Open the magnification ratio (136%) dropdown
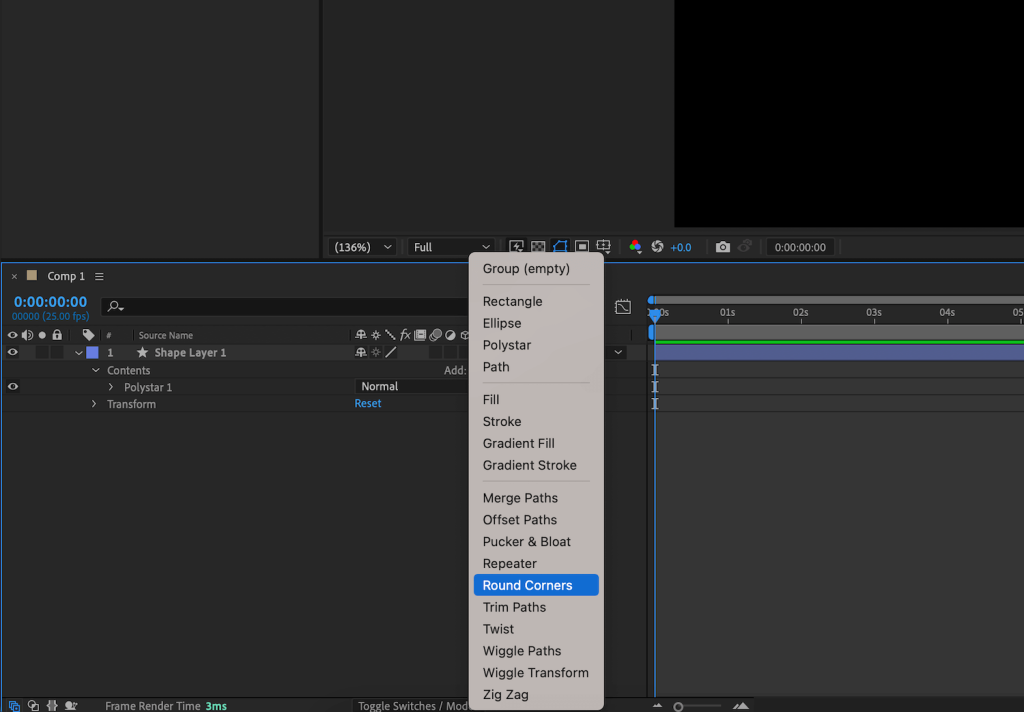1024x712 pixels. tap(362, 247)
